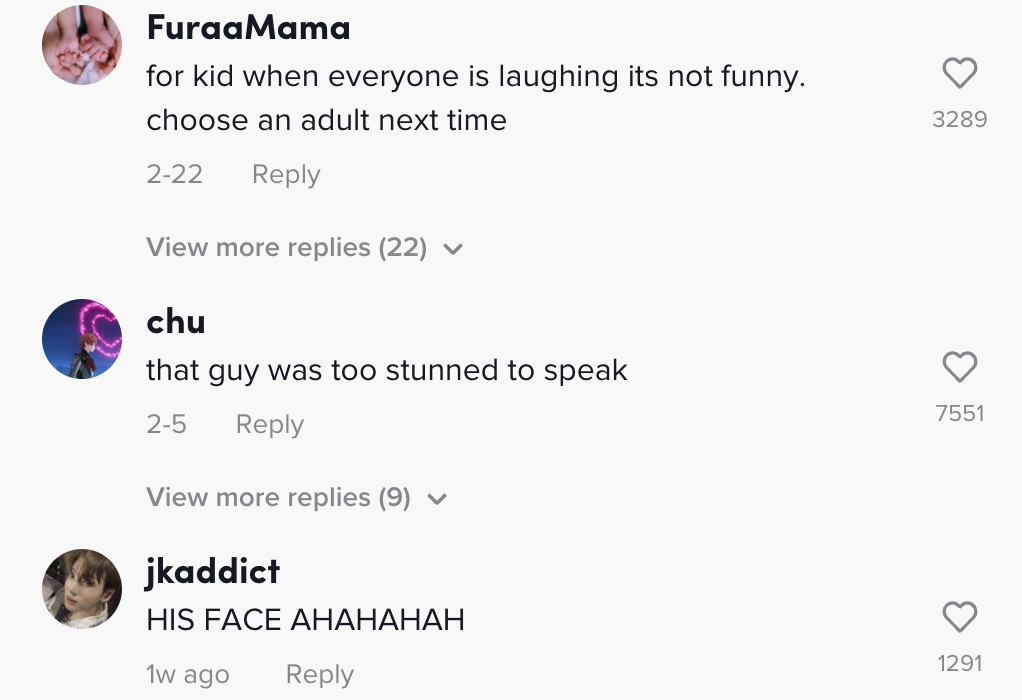Like FuraaMama's comment with the heart

click(959, 74)
